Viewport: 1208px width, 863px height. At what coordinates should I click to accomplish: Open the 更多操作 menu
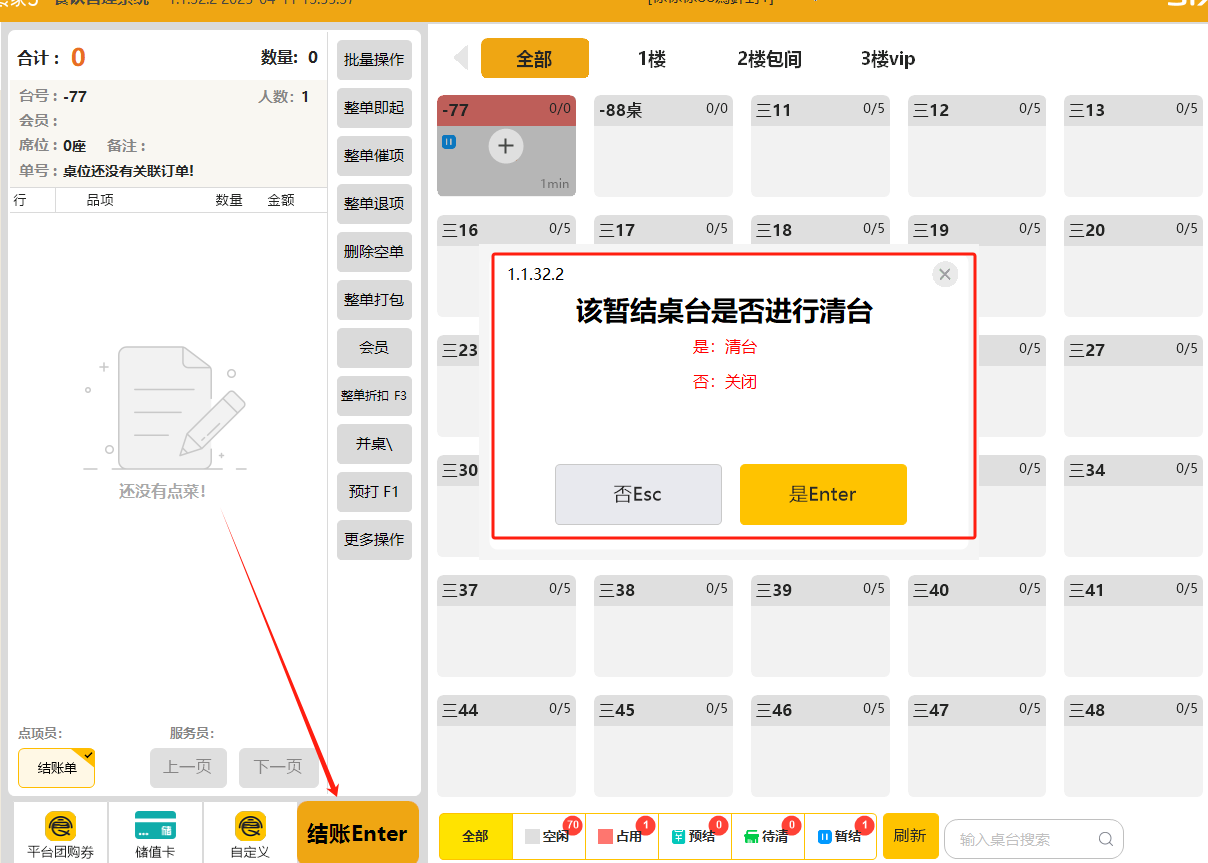click(x=374, y=540)
